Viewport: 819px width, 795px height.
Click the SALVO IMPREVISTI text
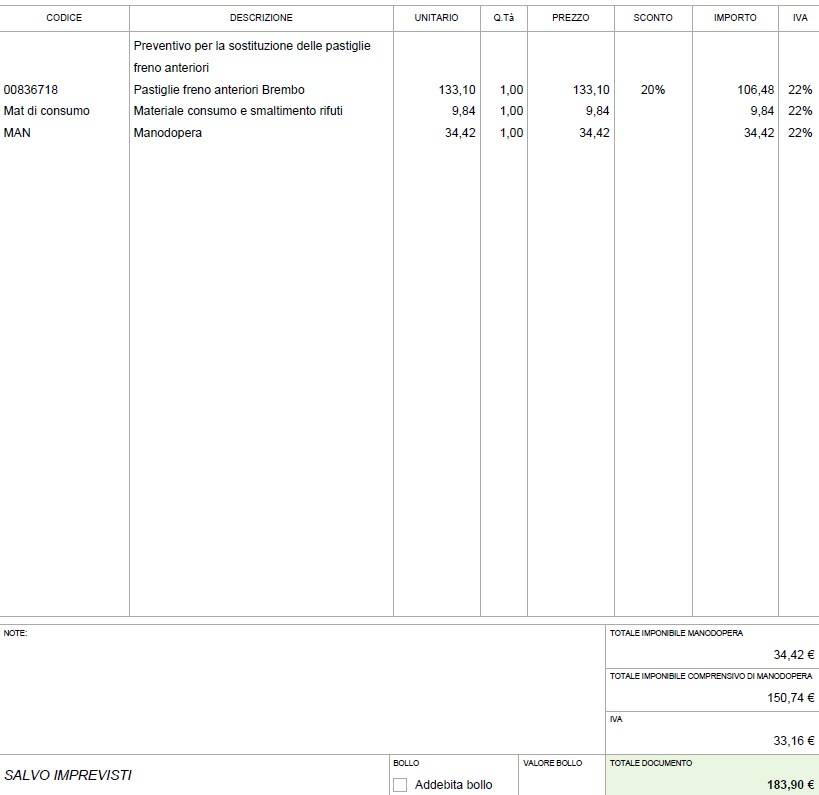(68, 775)
